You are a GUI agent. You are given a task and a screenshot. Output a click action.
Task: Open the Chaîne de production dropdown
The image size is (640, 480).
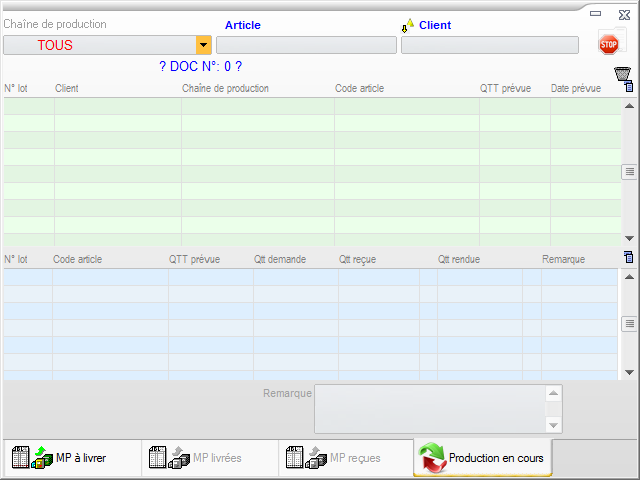[x=203, y=45]
